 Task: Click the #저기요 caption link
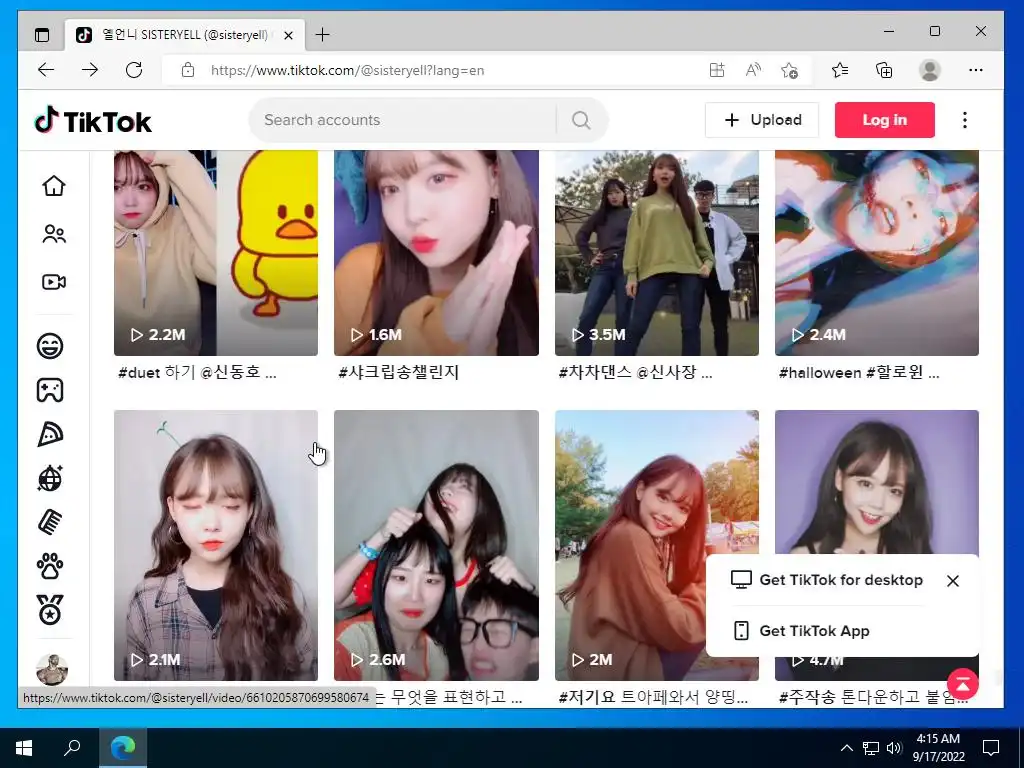click(x=653, y=697)
